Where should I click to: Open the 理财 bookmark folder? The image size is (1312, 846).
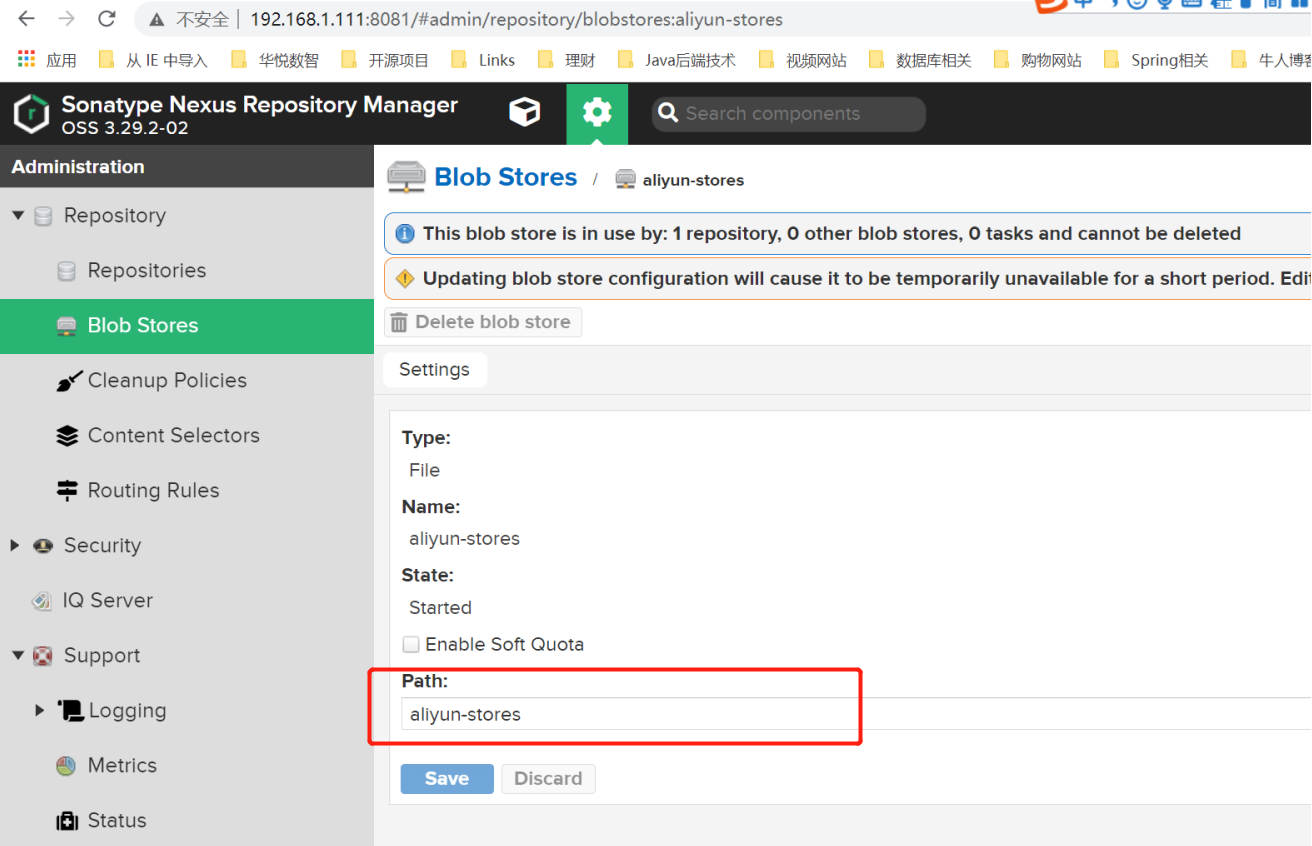[567, 60]
